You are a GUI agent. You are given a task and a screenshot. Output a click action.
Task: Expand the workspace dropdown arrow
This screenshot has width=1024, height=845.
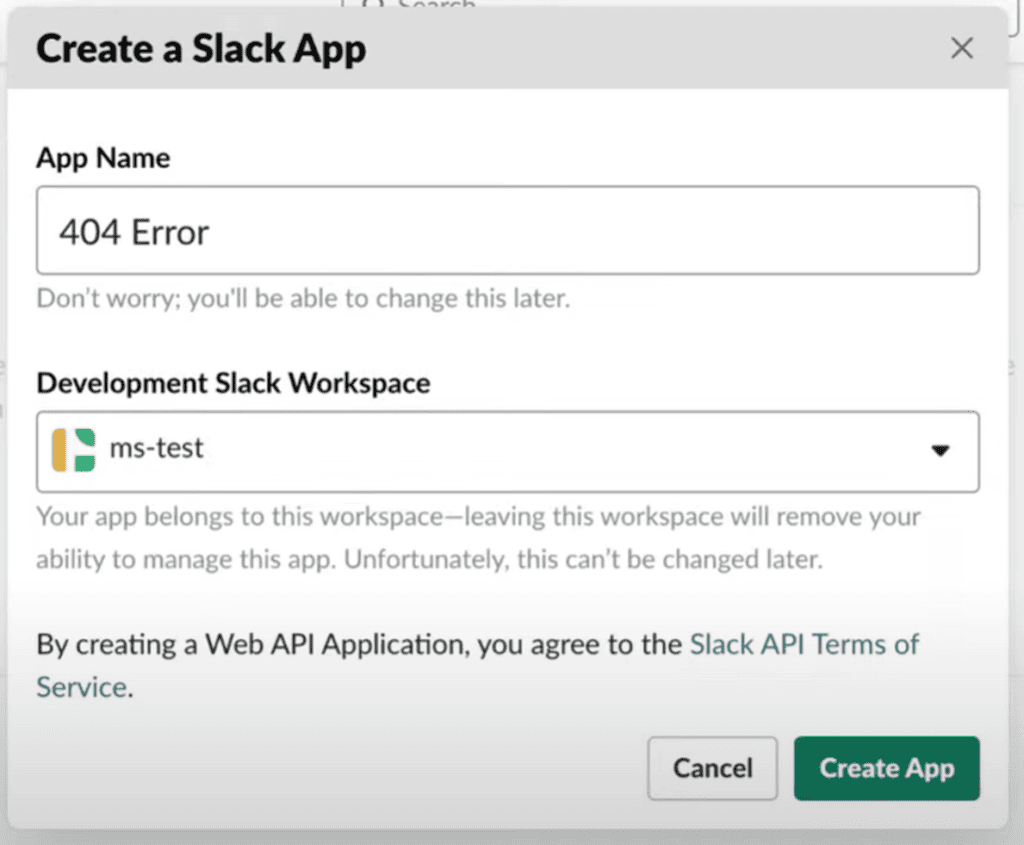939,451
